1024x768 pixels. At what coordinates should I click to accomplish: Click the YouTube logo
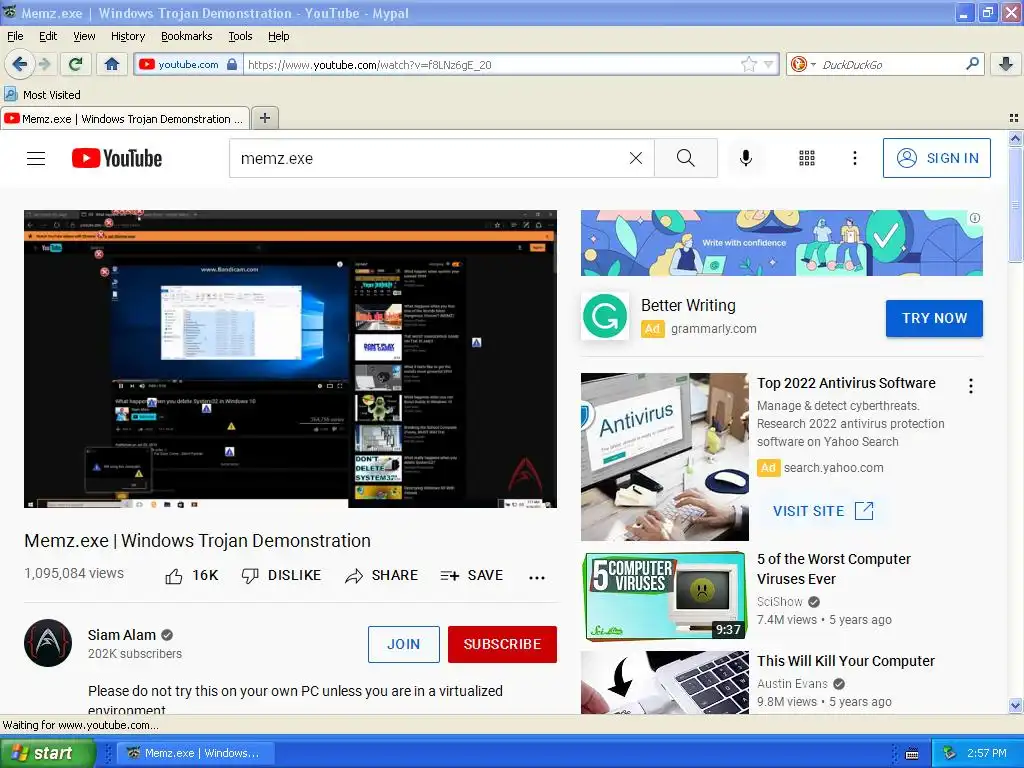[117, 158]
